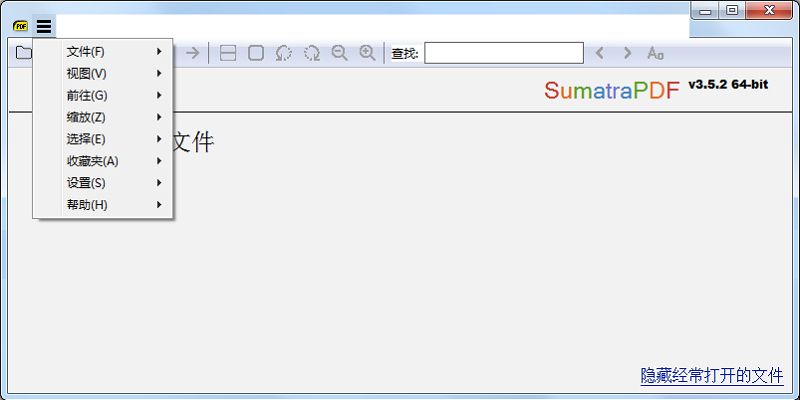Toggle match case search option
Viewport: 800px width, 400px height.
(x=655, y=53)
